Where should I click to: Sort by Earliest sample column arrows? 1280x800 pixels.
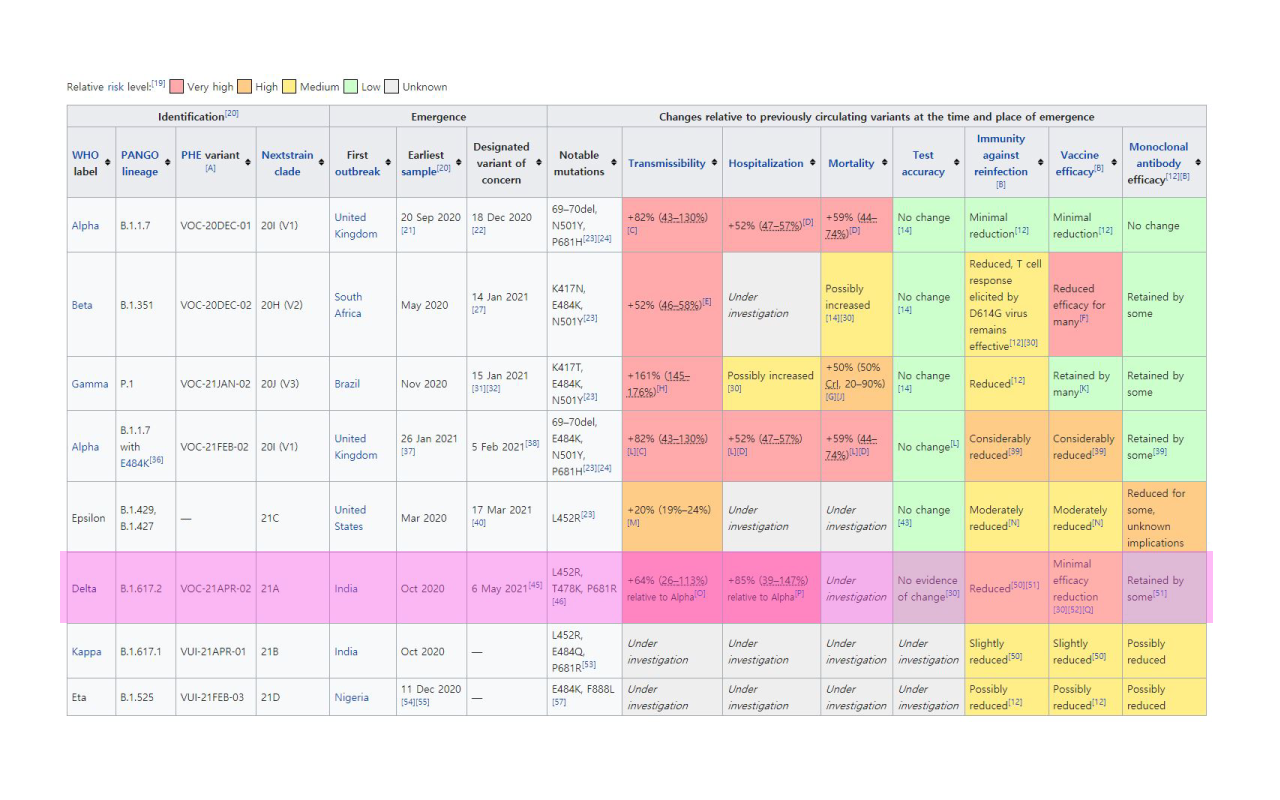(459, 163)
